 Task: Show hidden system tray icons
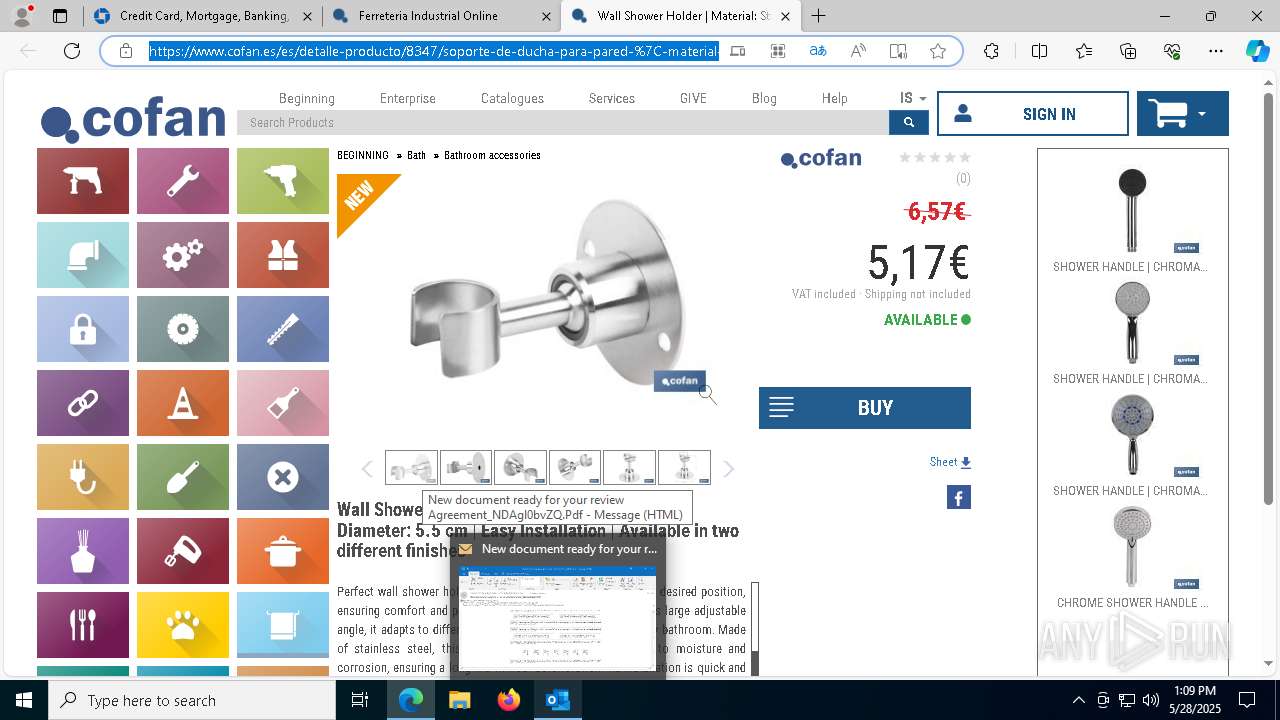[1078, 700]
